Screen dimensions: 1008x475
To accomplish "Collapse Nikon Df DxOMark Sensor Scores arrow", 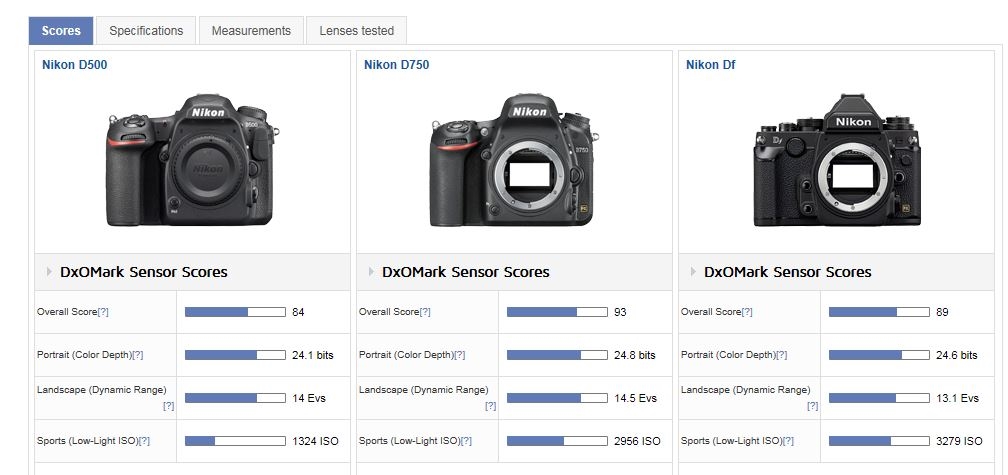I will 692,272.
